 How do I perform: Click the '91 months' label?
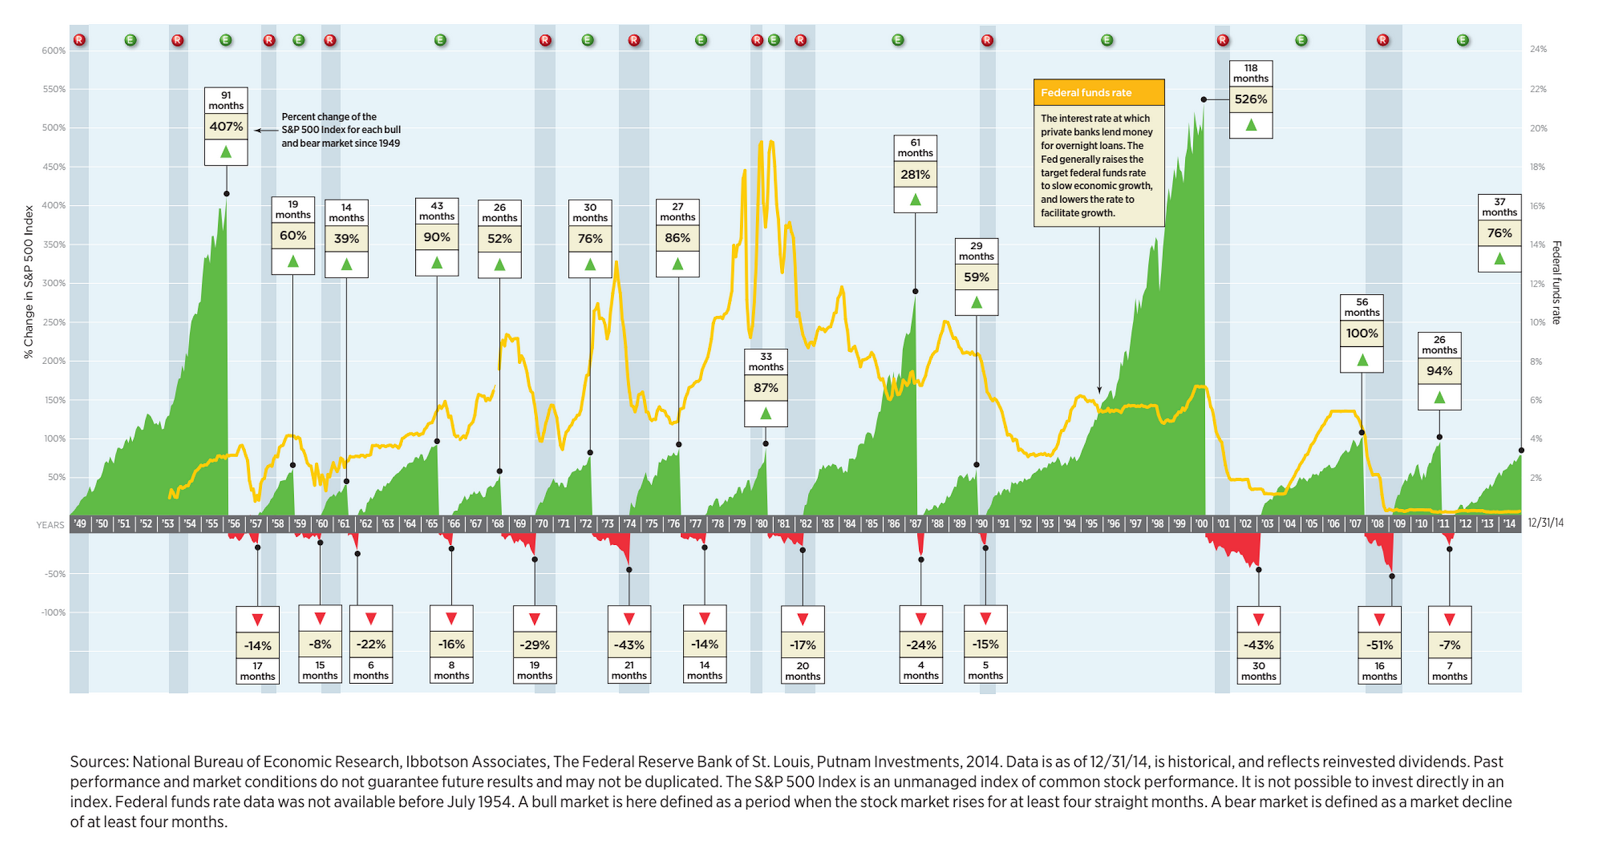[226, 100]
